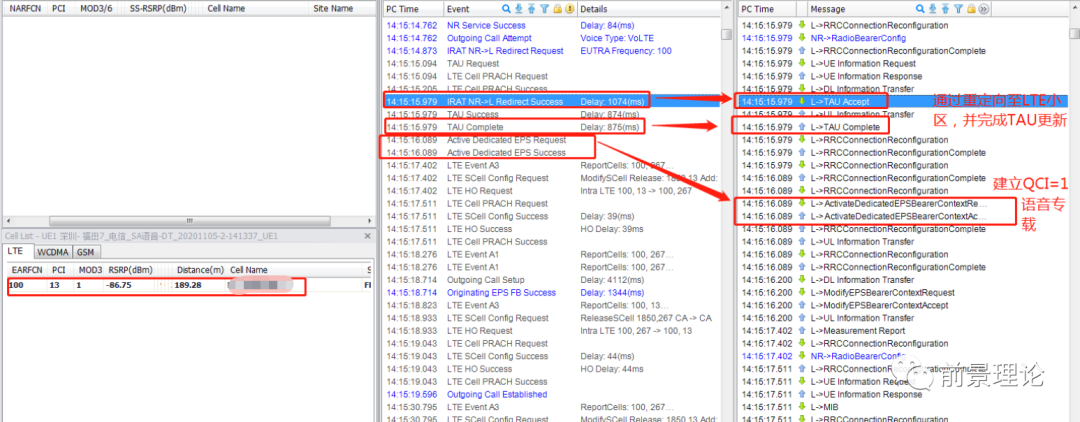The width and height of the screenshot is (1080, 422).
Task: Click the yellow warning icon in Event header
Action: (x=570, y=9)
